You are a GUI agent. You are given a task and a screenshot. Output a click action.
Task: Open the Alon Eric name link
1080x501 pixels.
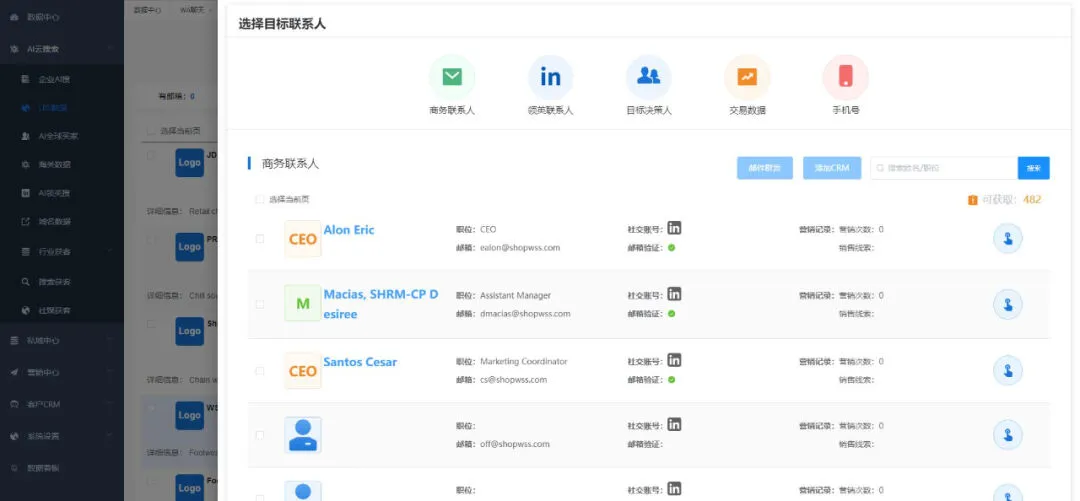[349, 230]
